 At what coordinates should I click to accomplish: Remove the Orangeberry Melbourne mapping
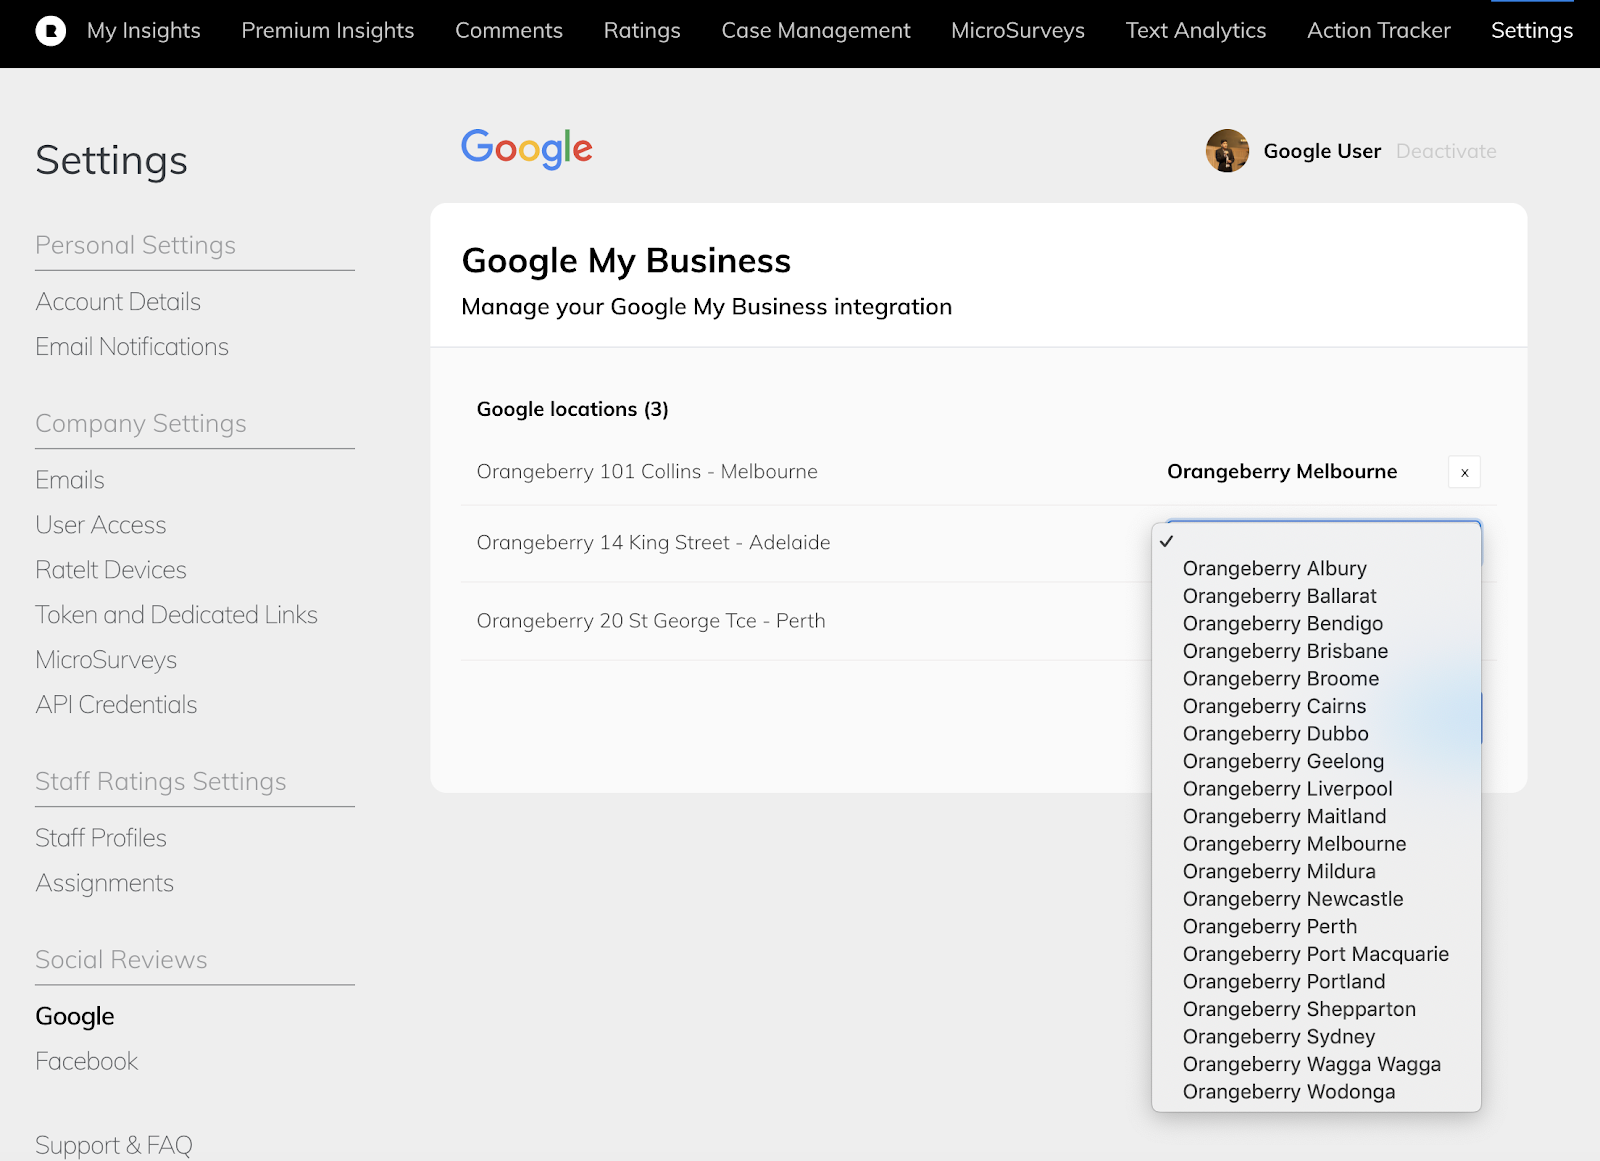click(1464, 472)
